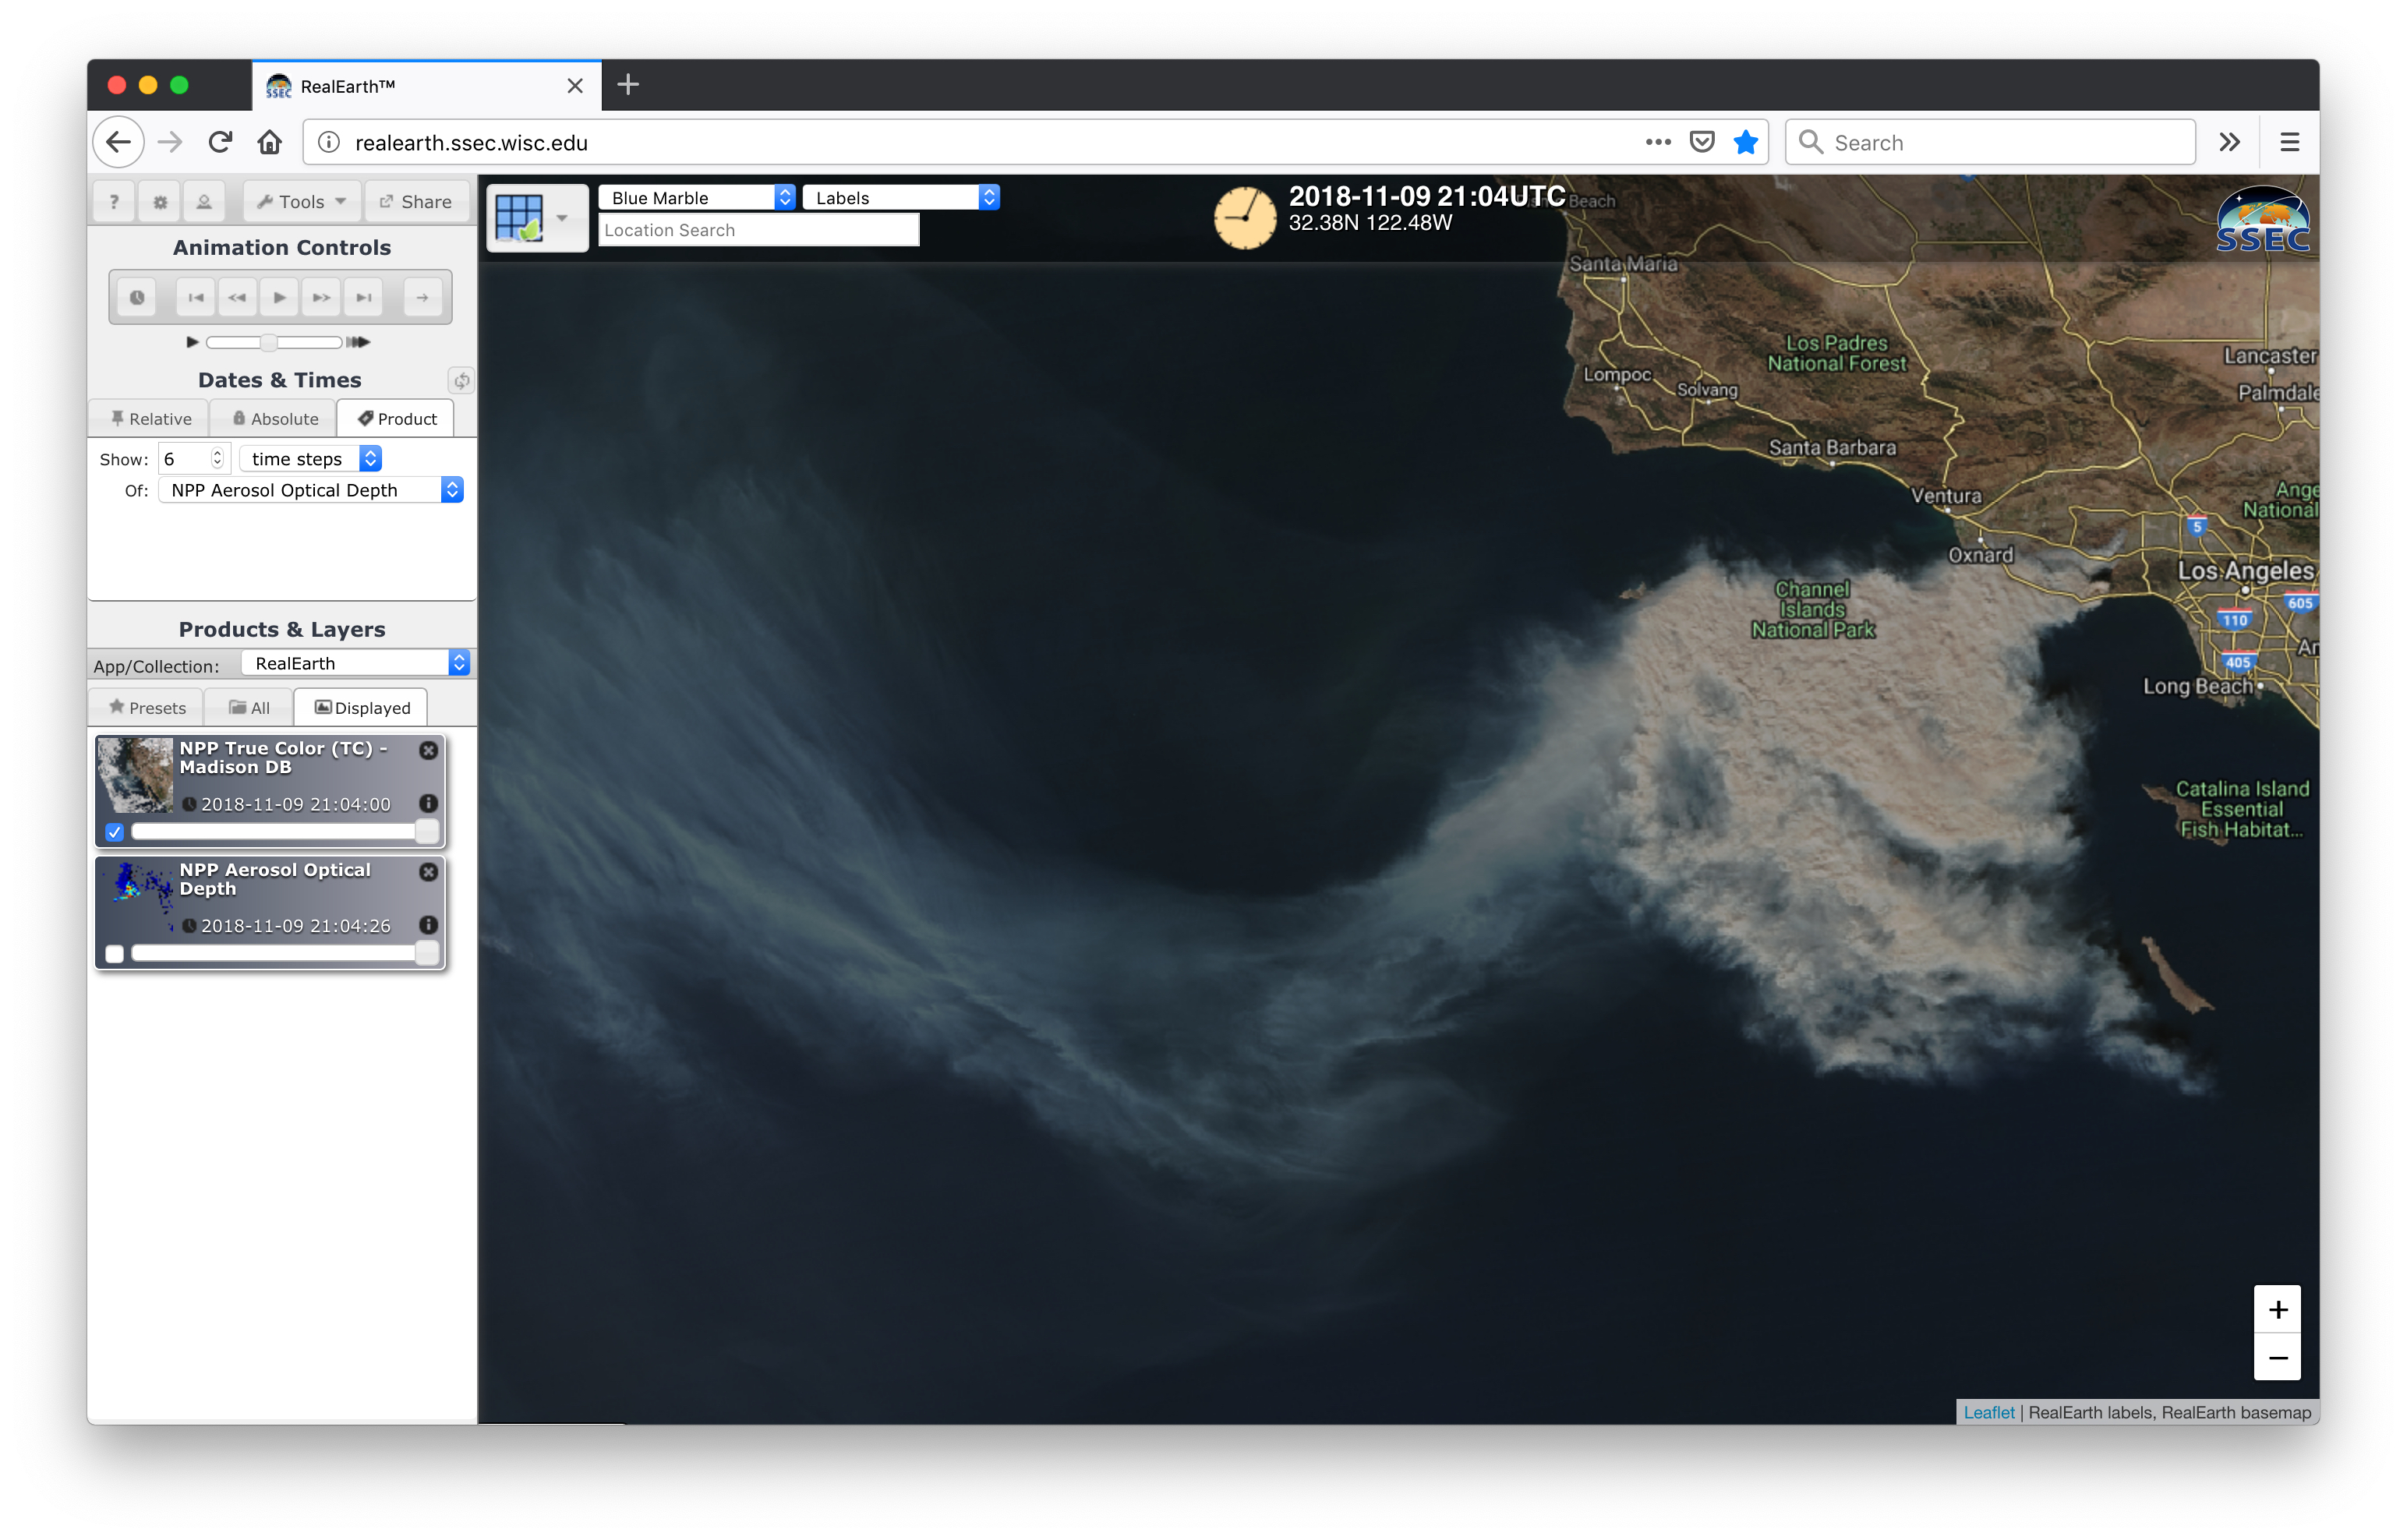
Task: Open the settings gear in RealEarth toolbar
Action: pos(160,202)
